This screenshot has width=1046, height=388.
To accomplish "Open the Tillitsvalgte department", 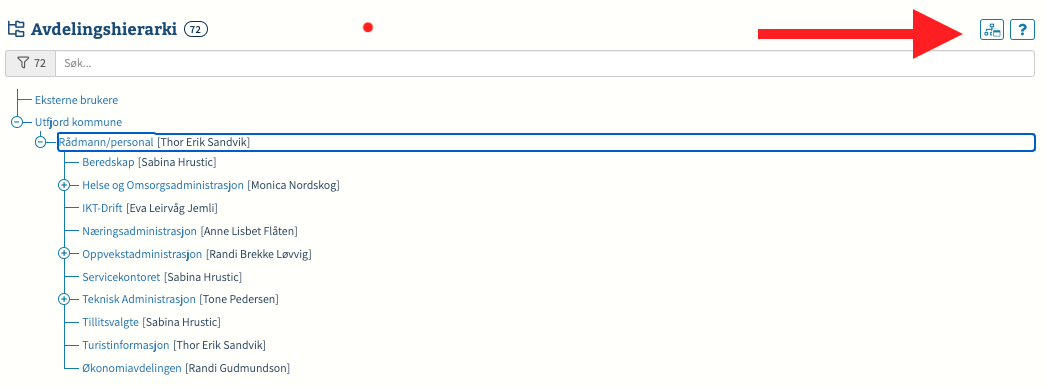I will point(111,322).
